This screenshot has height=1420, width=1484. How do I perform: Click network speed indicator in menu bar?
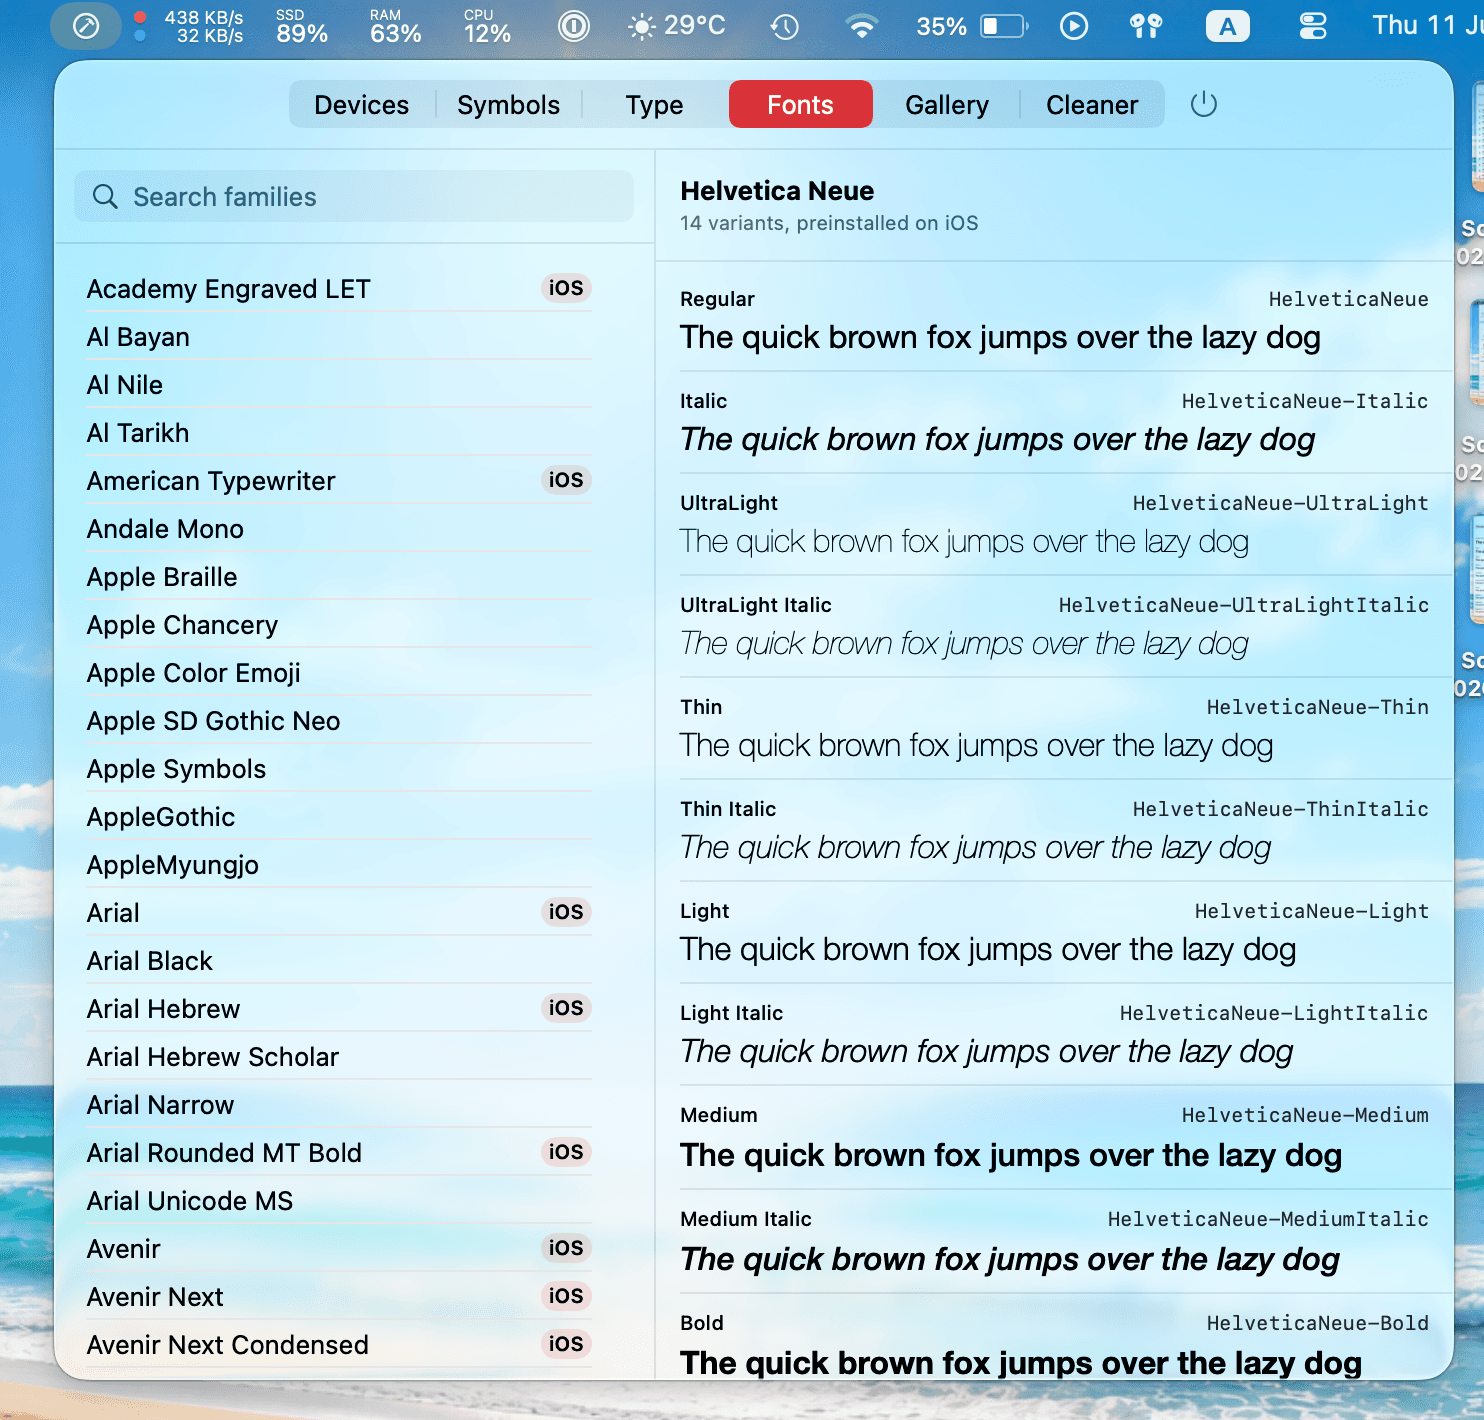(x=190, y=26)
